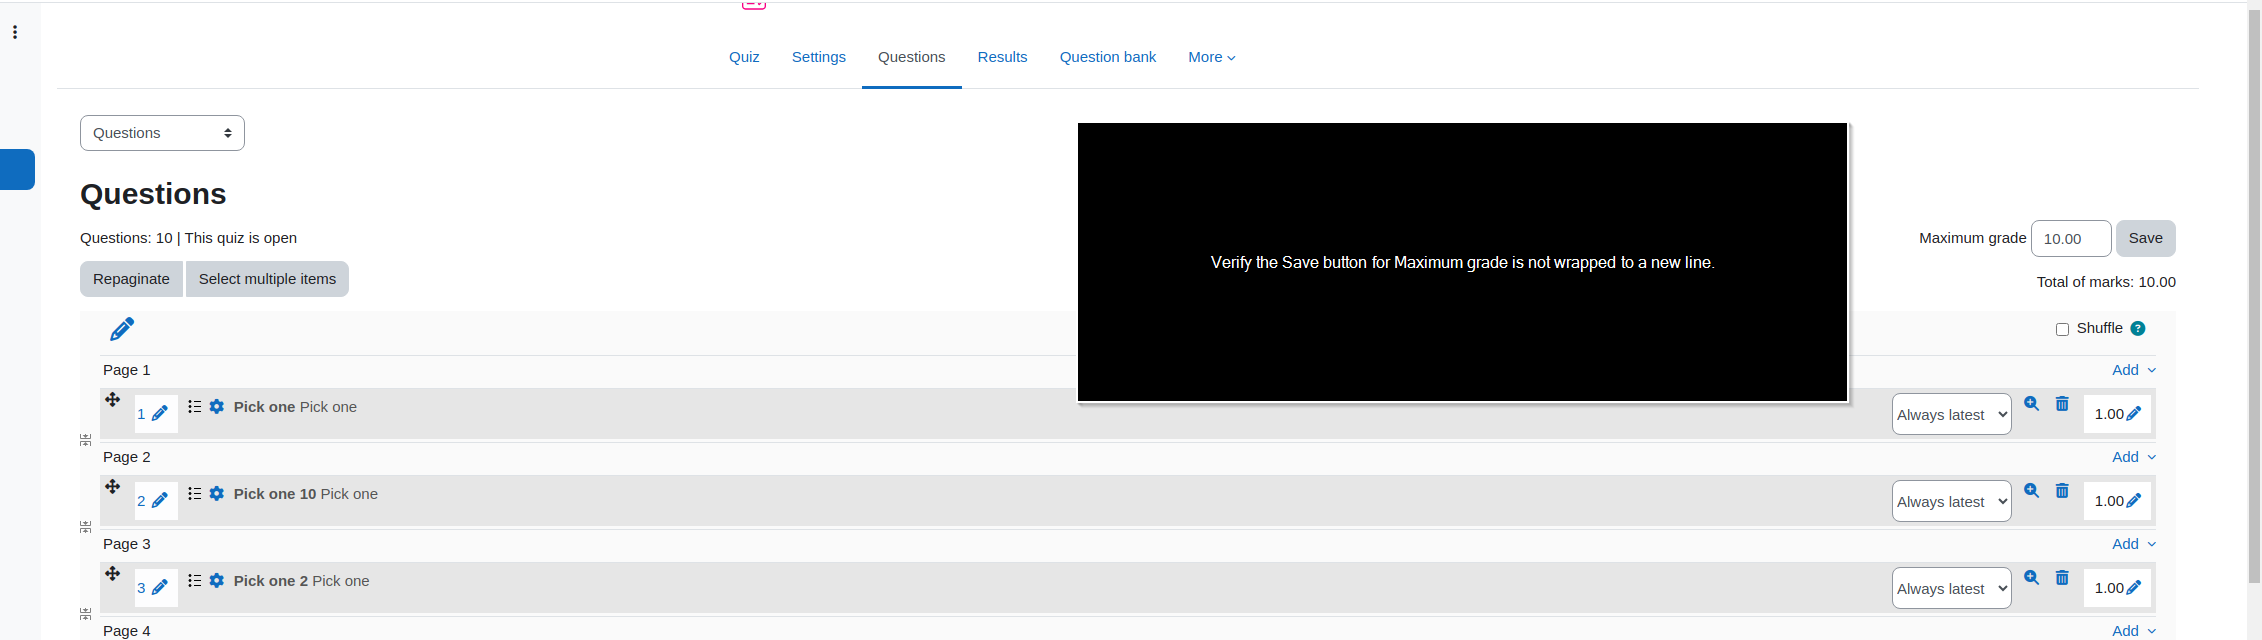This screenshot has width=2262, height=640.
Task: Switch to the Results tab
Action: tap(1002, 57)
